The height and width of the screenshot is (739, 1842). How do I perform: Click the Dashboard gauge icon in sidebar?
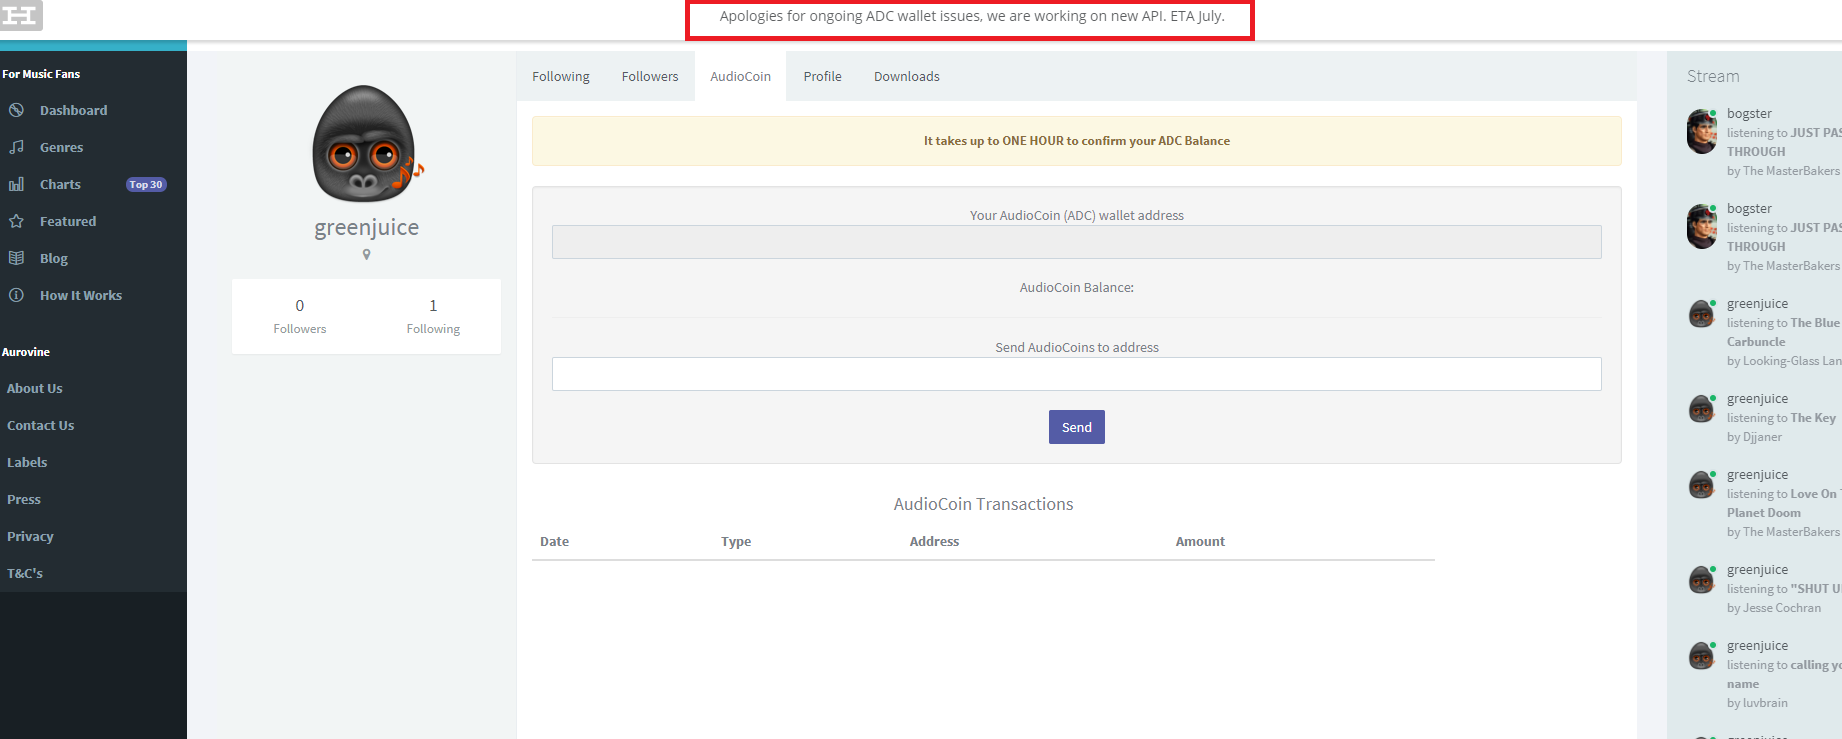(16, 110)
